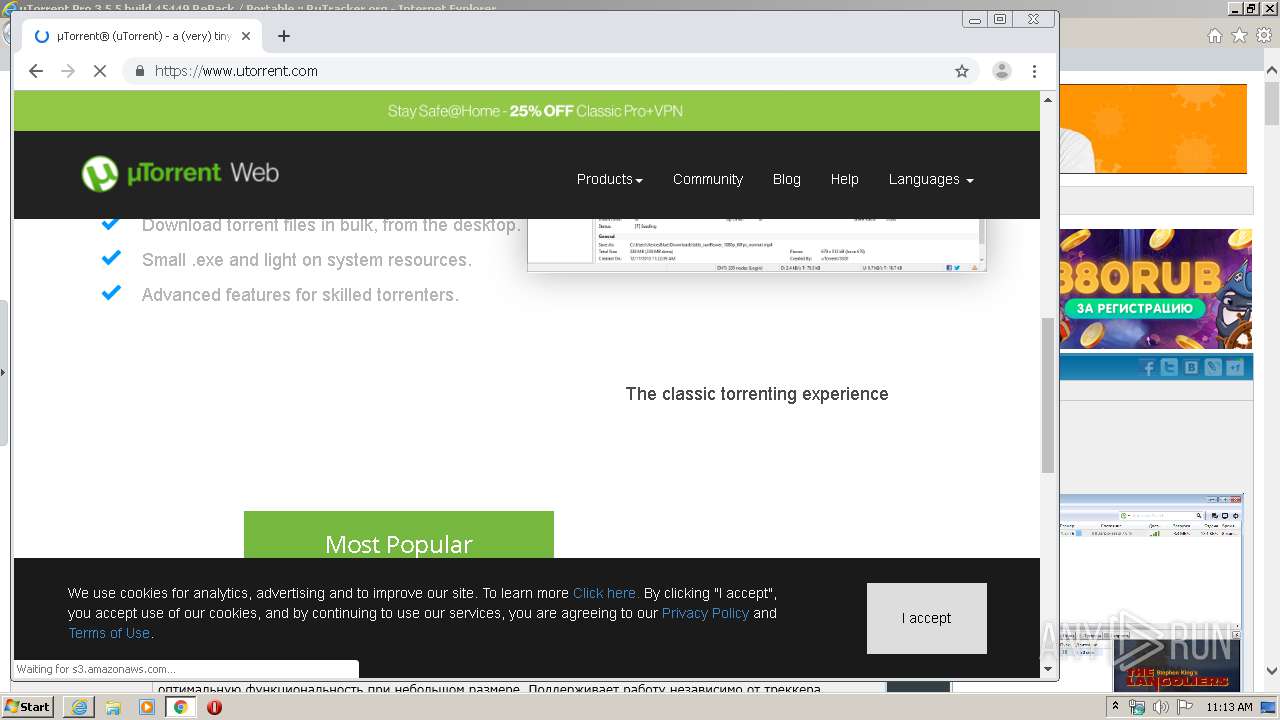Viewport: 1280px width, 720px height.
Task: Click the I accept cookies button
Action: [x=927, y=618]
